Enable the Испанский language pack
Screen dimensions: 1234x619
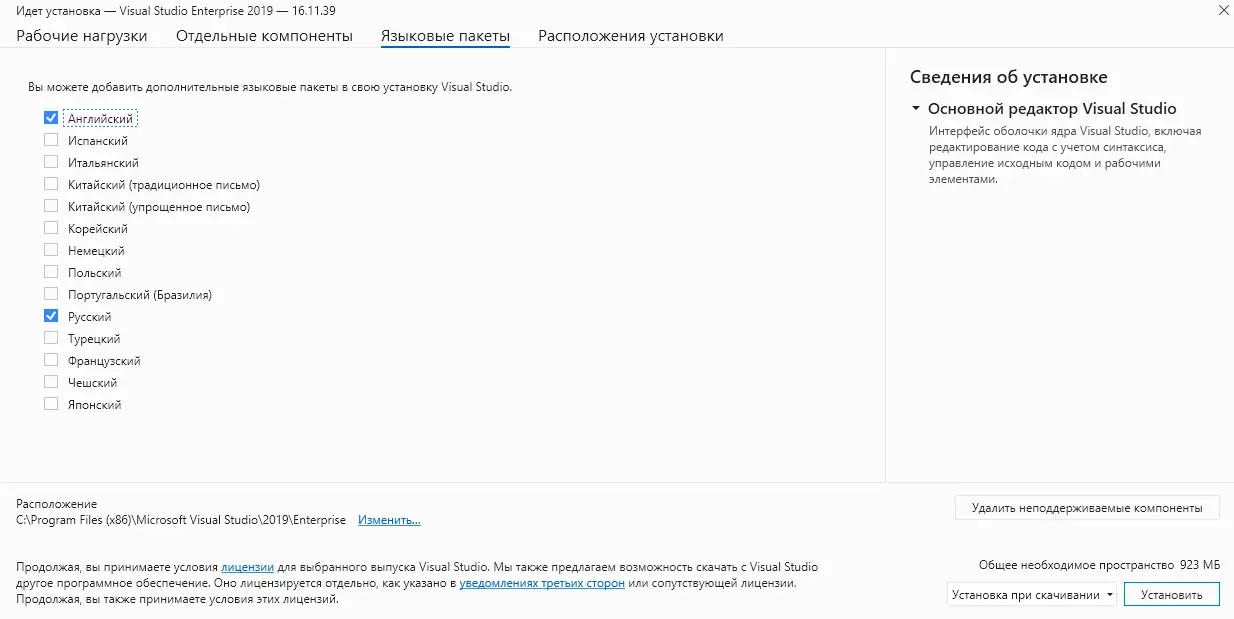coord(51,140)
